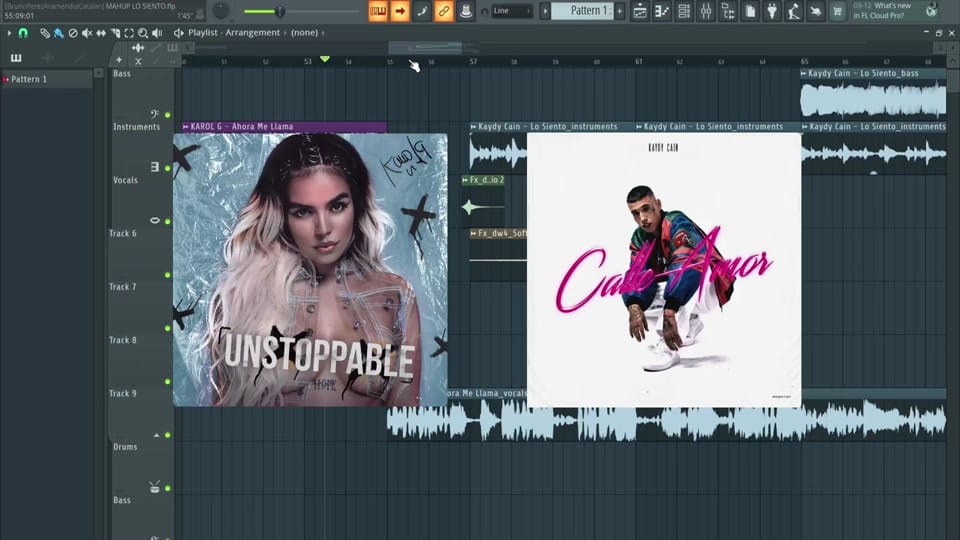Select 'Pattern 1' in the picker panel
This screenshot has height=540, width=960.
coord(47,79)
